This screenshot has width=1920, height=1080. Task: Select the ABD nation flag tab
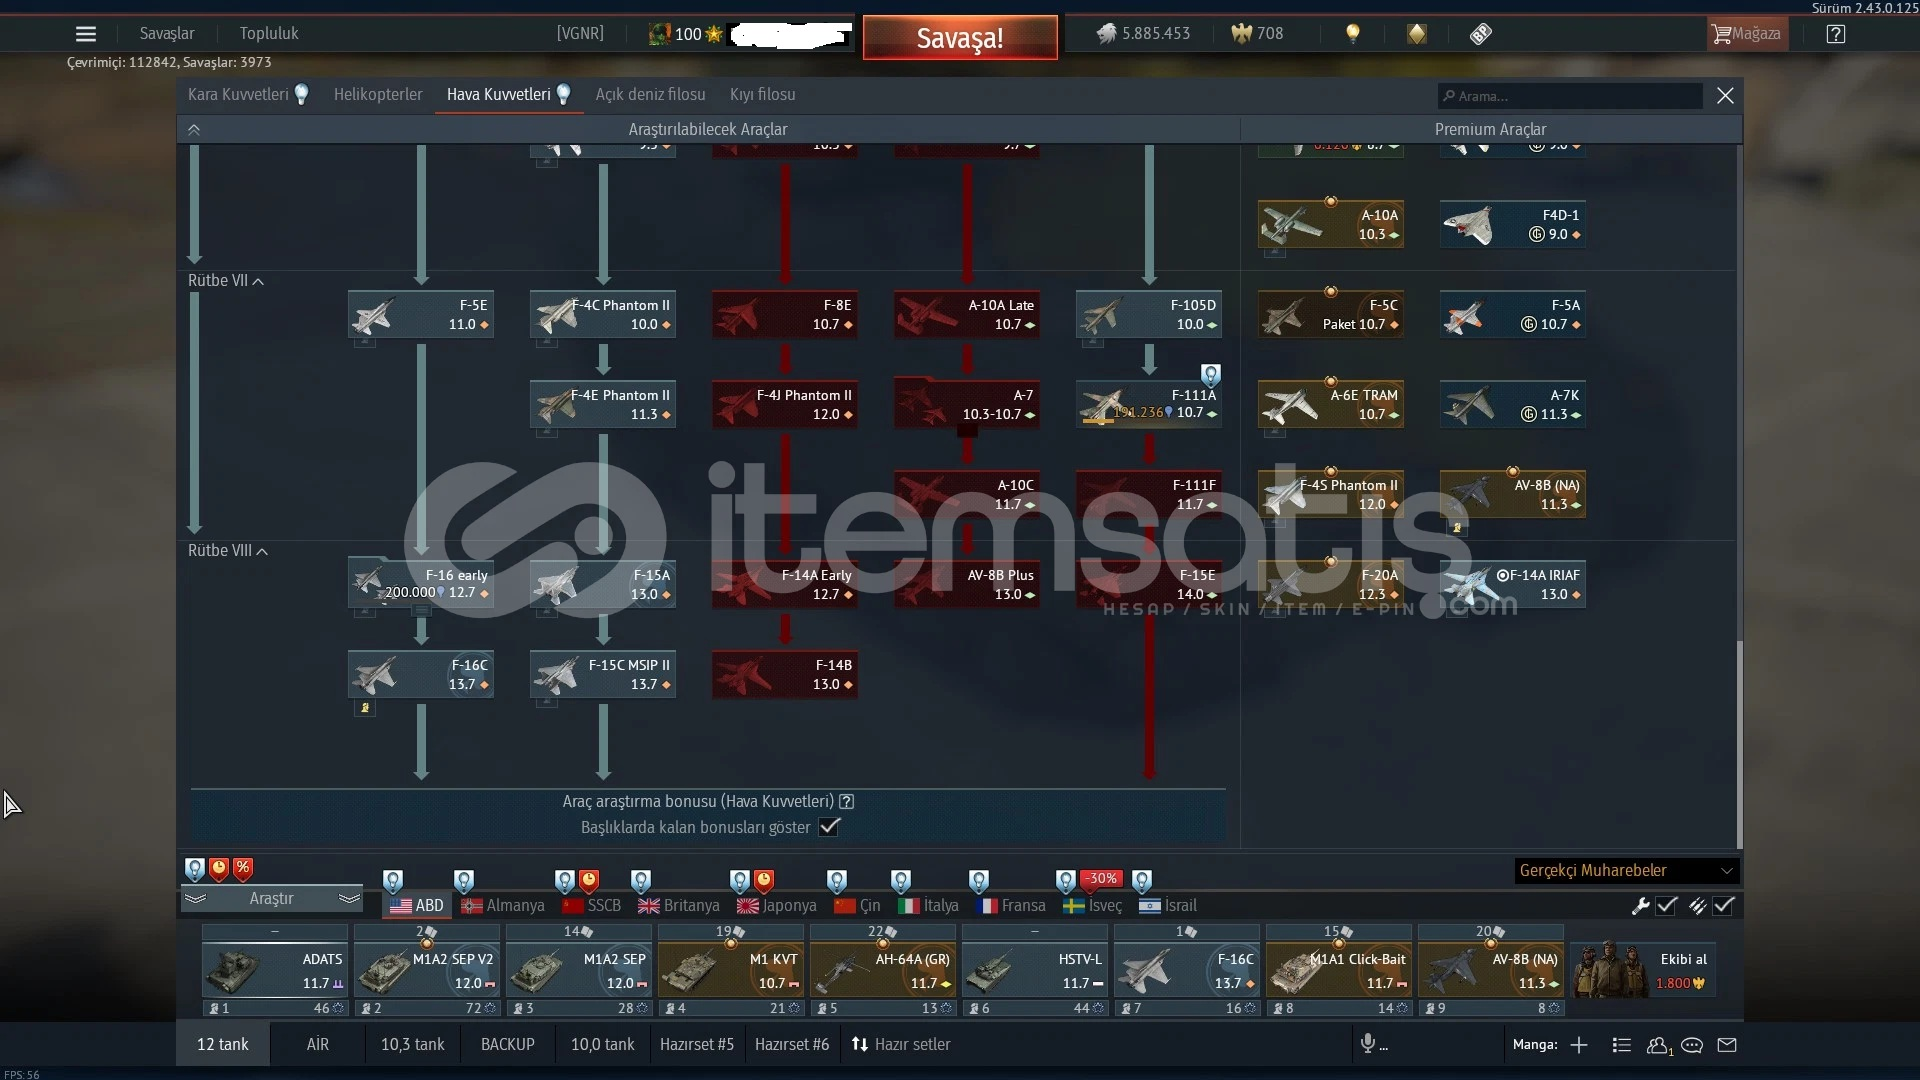(417, 905)
